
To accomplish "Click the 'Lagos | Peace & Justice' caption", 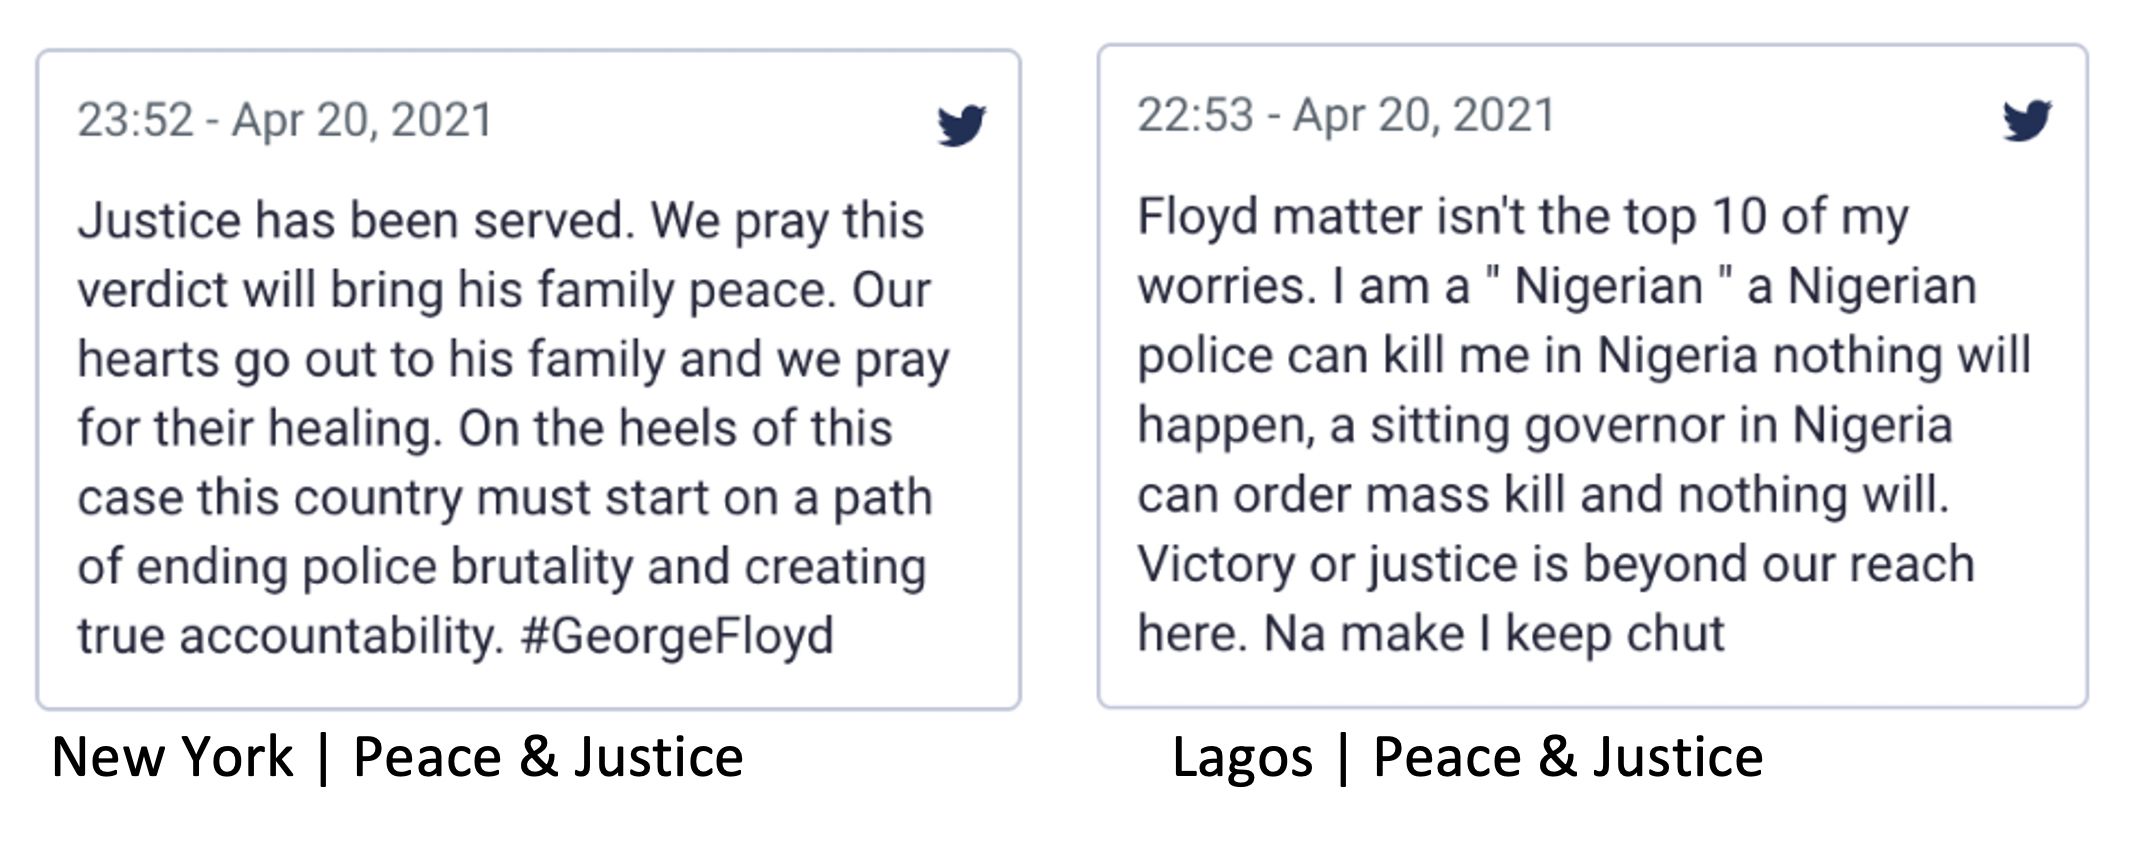I will point(1467,757).
